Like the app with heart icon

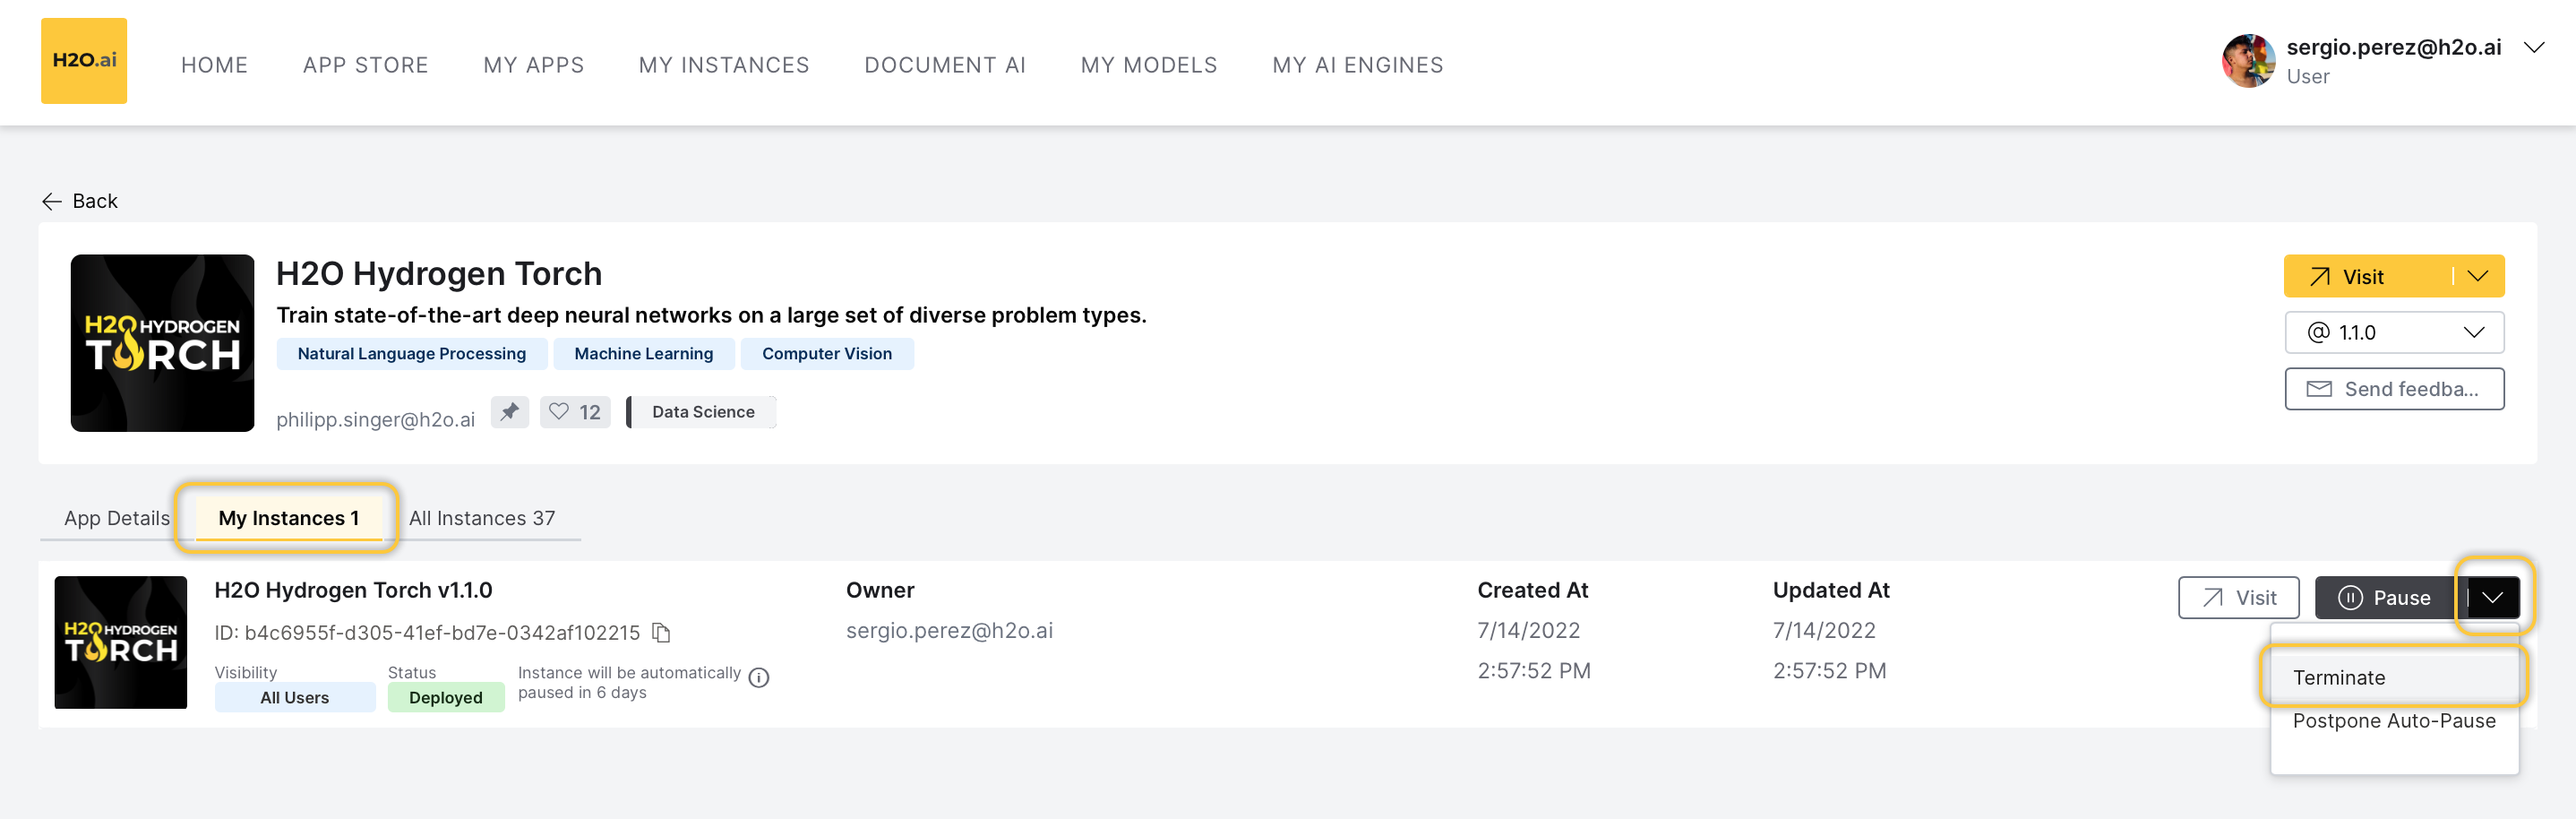tap(575, 412)
